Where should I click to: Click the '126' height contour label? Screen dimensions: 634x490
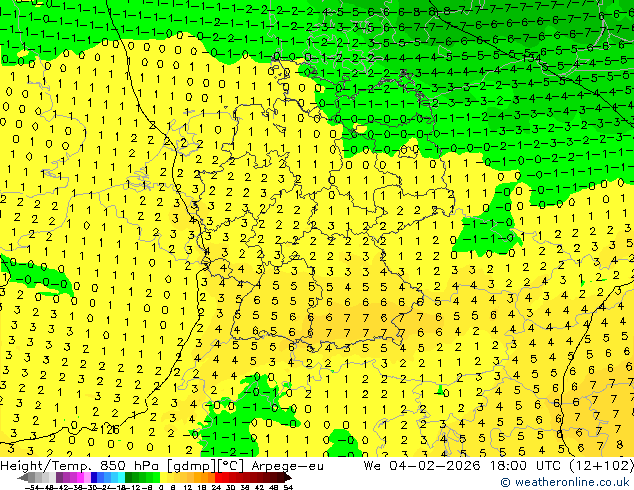(110, 429)
